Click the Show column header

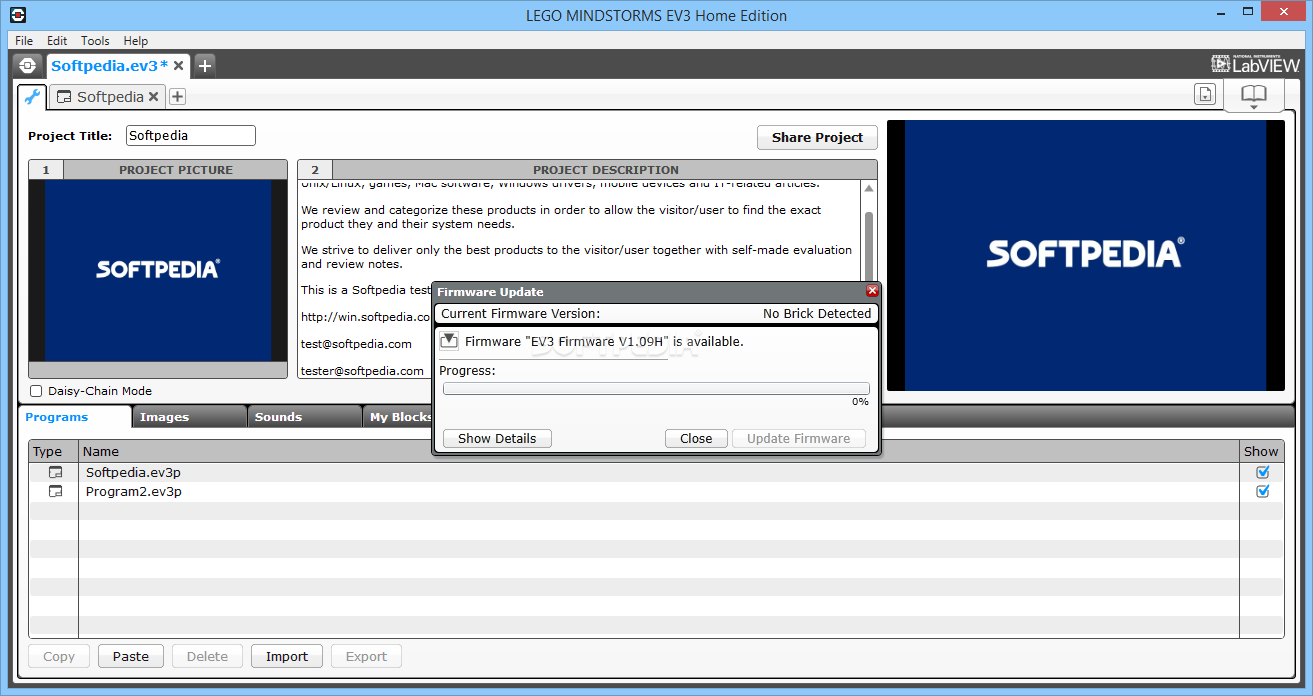point(1262,451)
